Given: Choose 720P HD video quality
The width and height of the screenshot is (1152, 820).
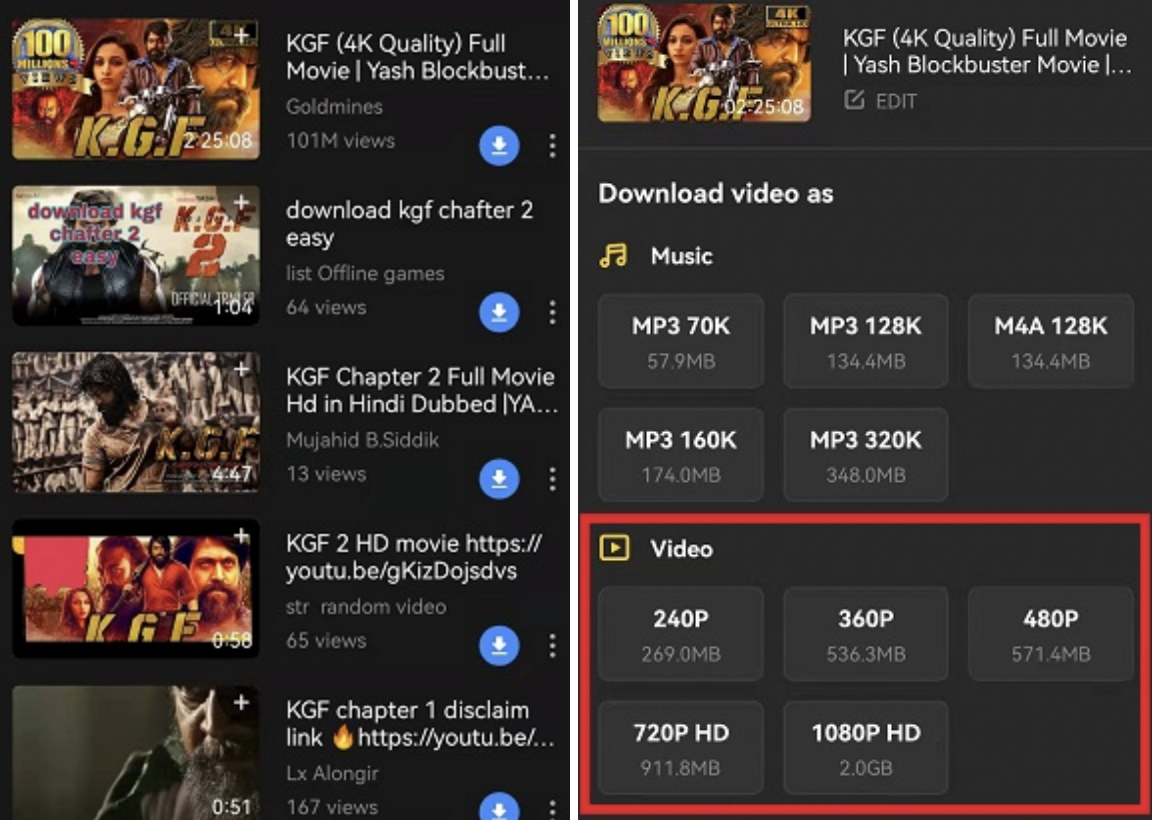Looking at the screenshot, I should click(x=681, y=748).
